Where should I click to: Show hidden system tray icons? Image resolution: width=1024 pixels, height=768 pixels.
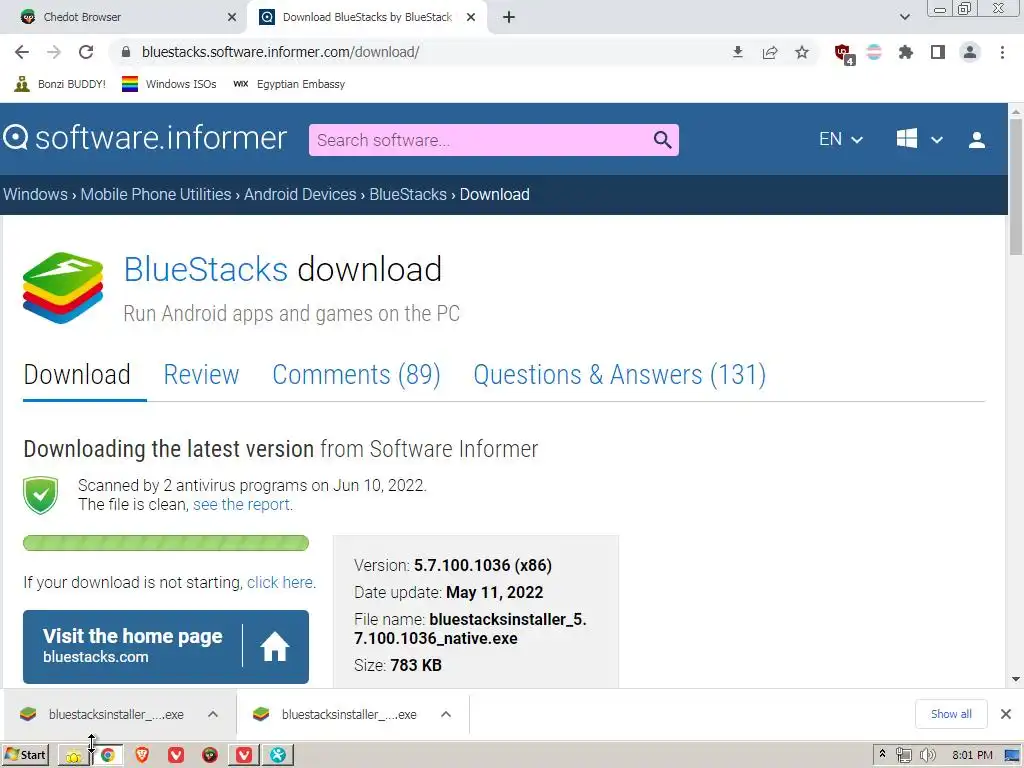tap(882, 754)
